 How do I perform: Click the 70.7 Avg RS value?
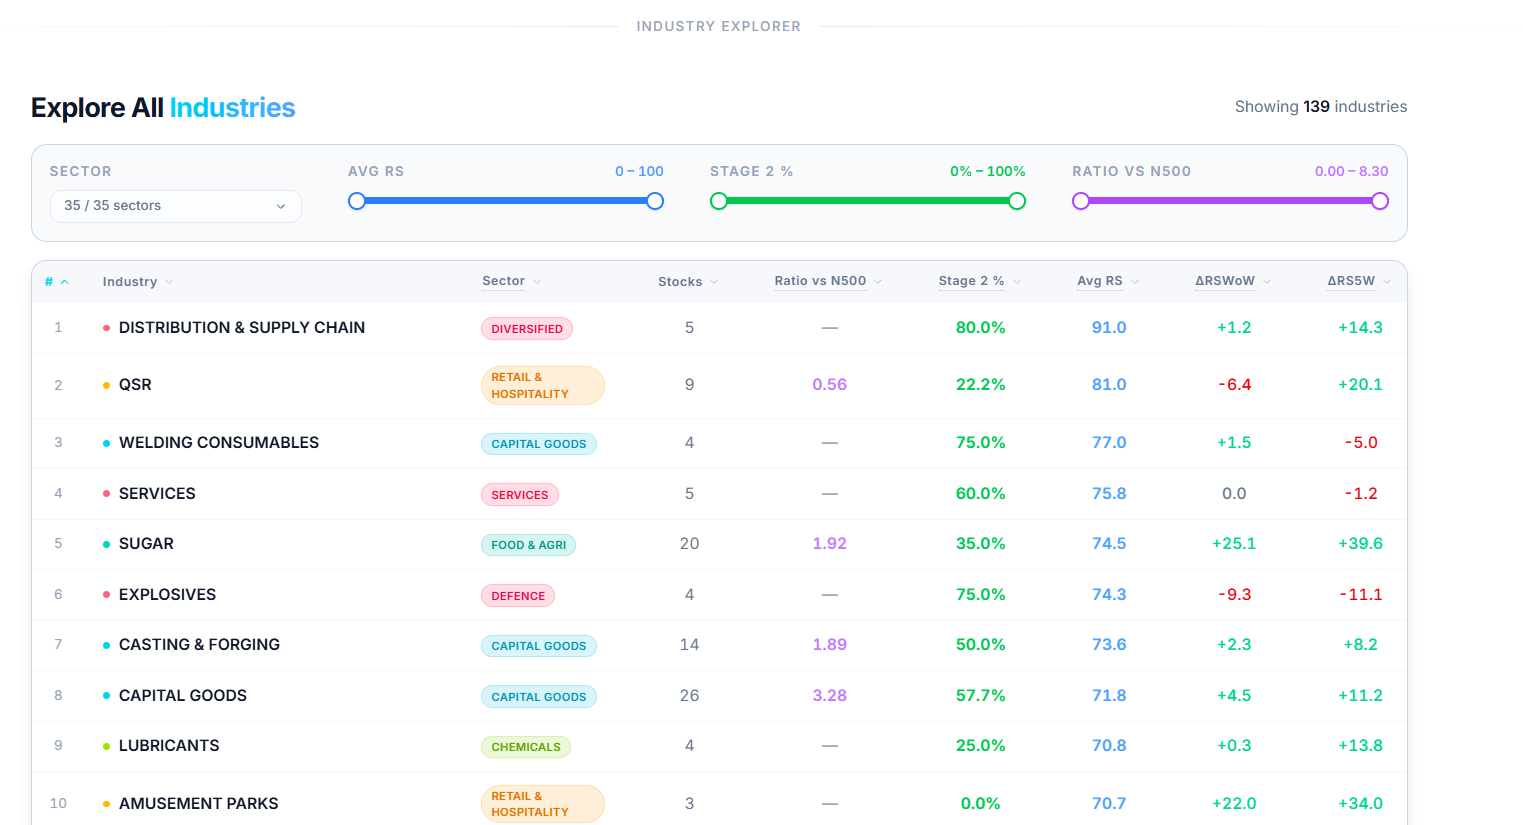point(1109,804)
